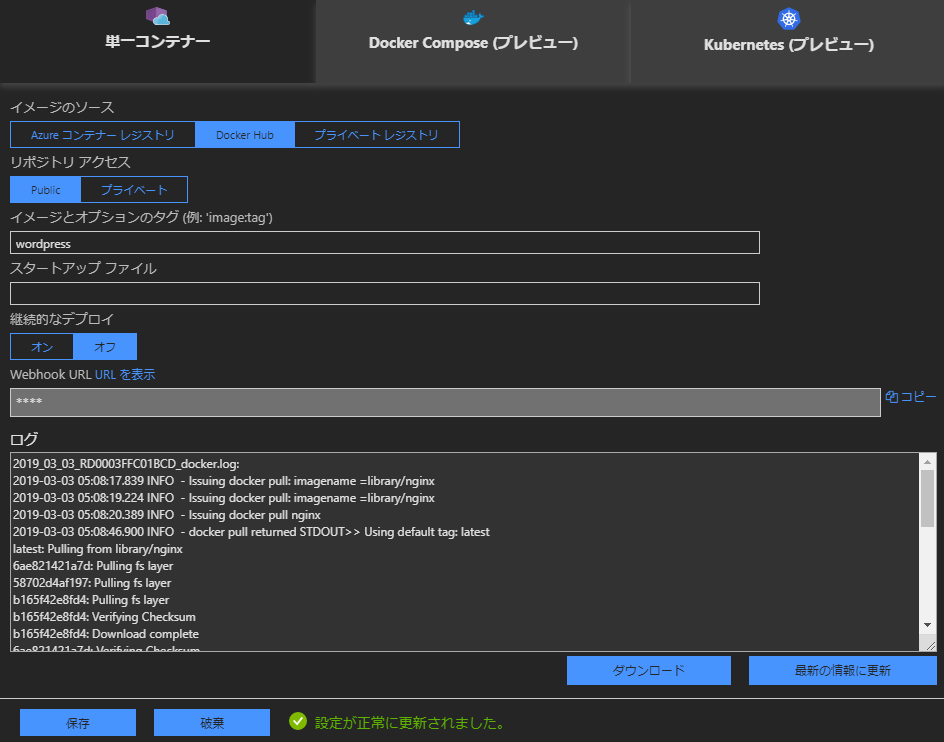Click the 継続的なデプロイ label
Viewport: 944px width, 742px height.
point(62,319)
